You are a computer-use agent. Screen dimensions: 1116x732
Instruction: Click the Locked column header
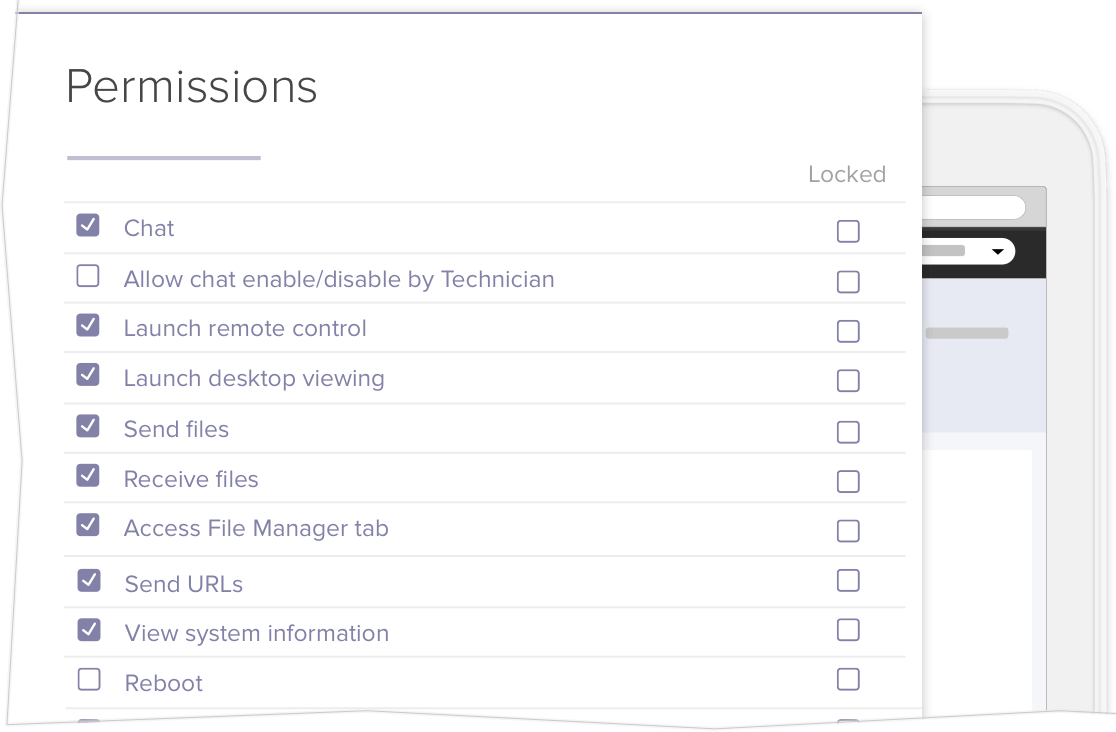click(847, 174)
